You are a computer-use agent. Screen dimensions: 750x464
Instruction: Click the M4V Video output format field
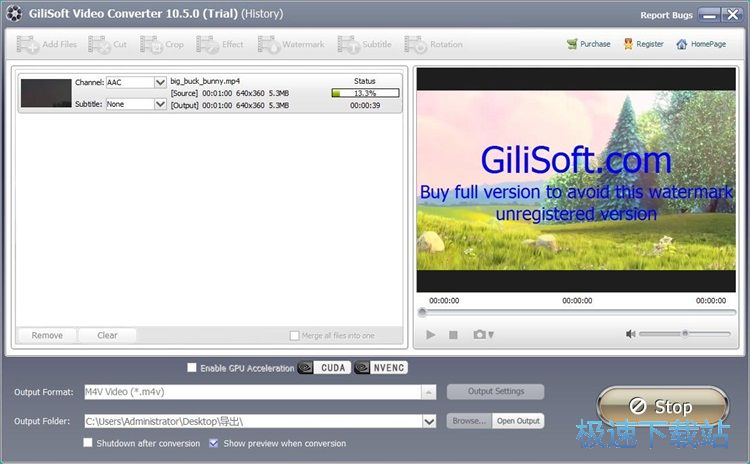[253, 392]
